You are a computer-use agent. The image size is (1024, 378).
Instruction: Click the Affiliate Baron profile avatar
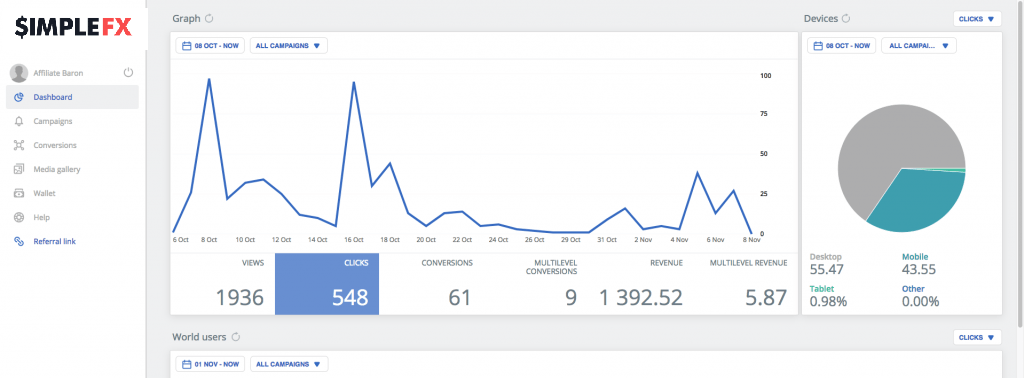(19, 73)
